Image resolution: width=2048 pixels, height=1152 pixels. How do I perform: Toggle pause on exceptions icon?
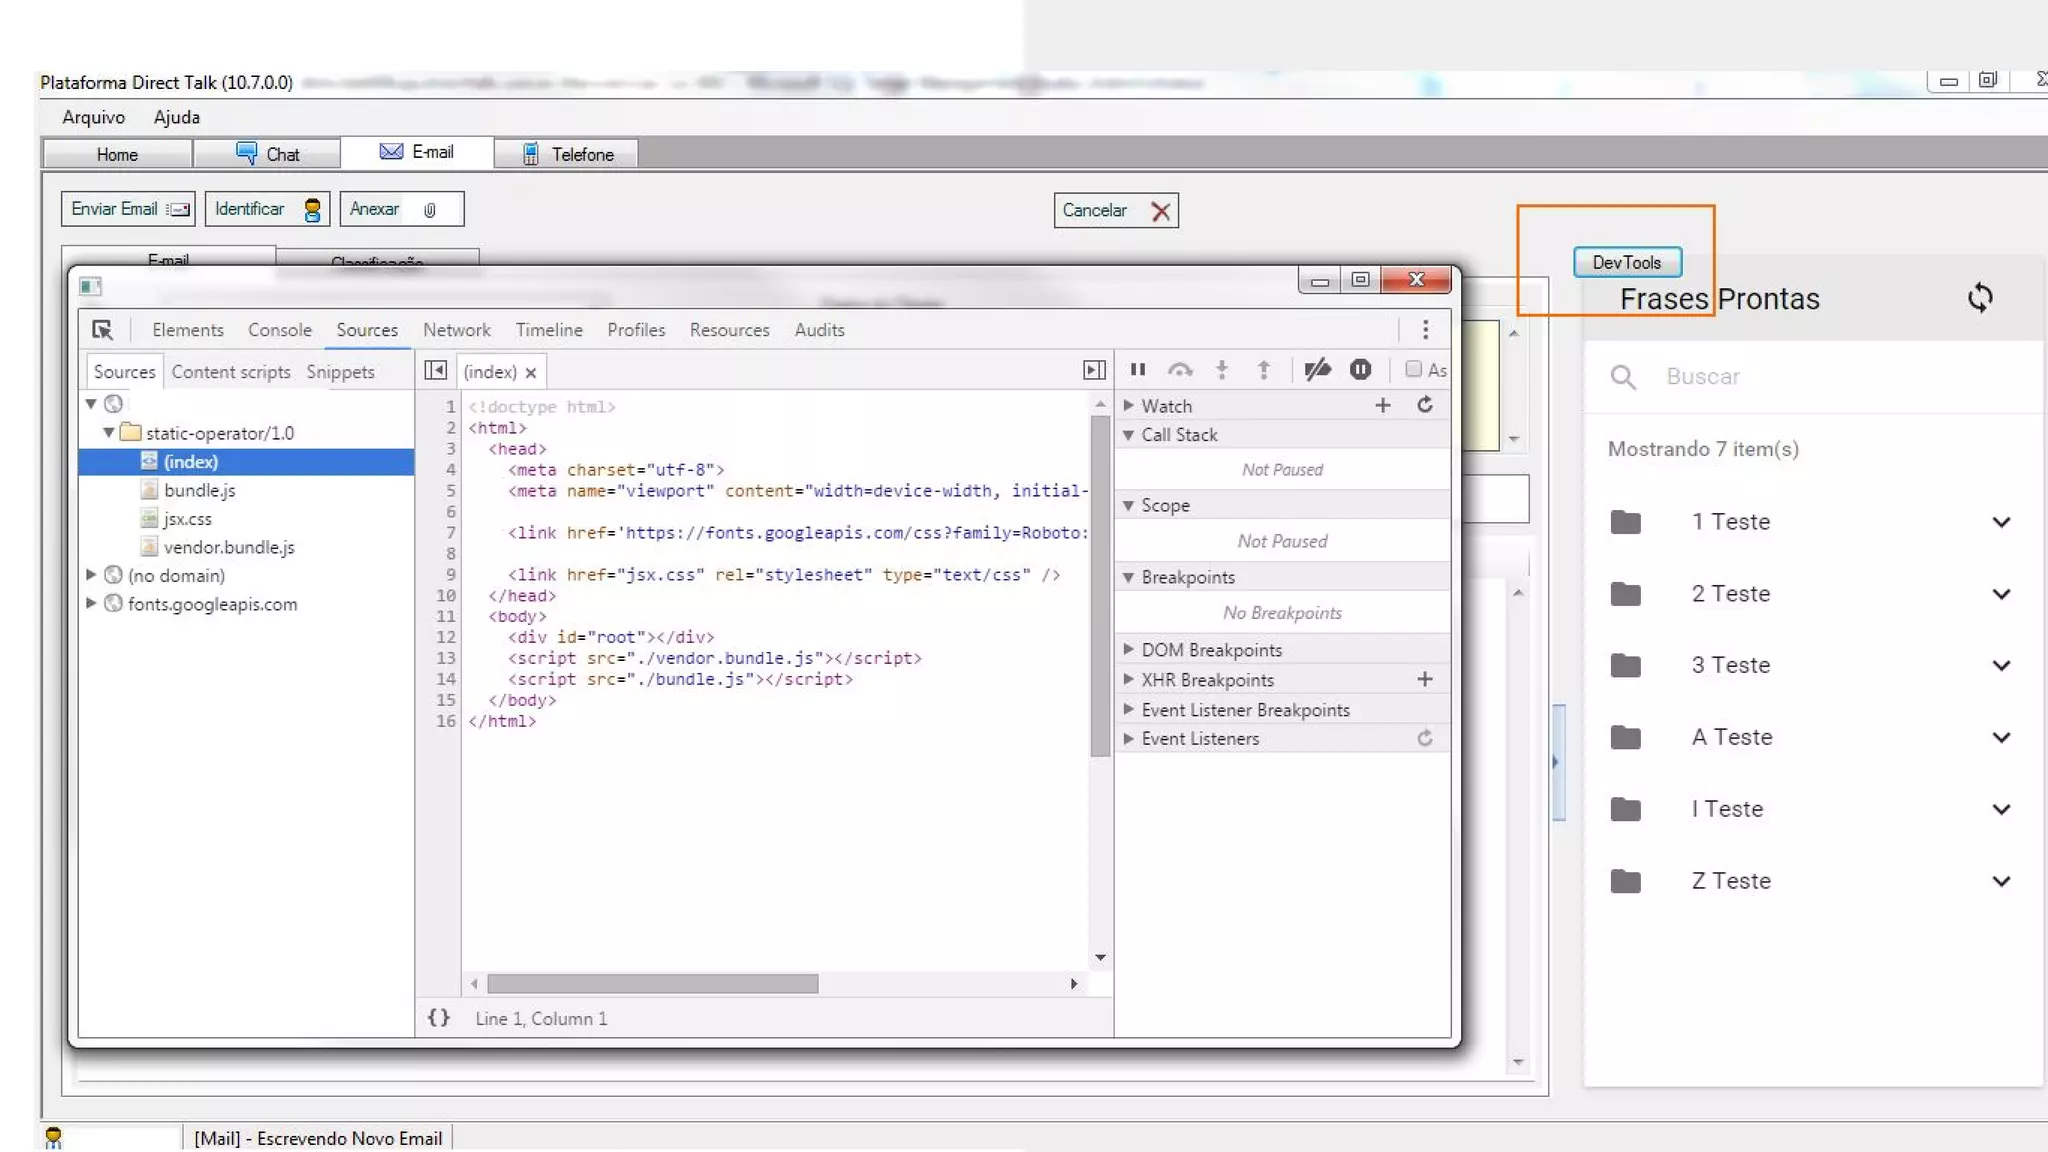(x=1360, y=370)
